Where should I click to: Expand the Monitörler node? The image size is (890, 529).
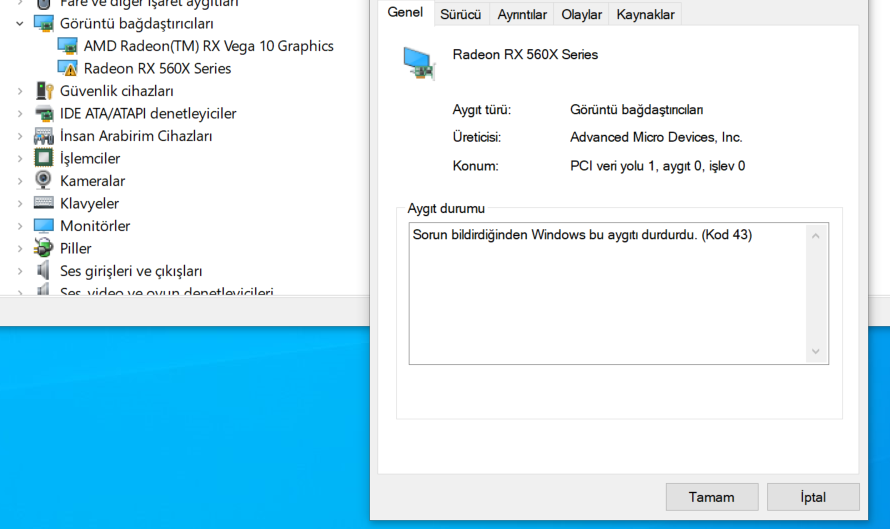(x=20, y=226)
